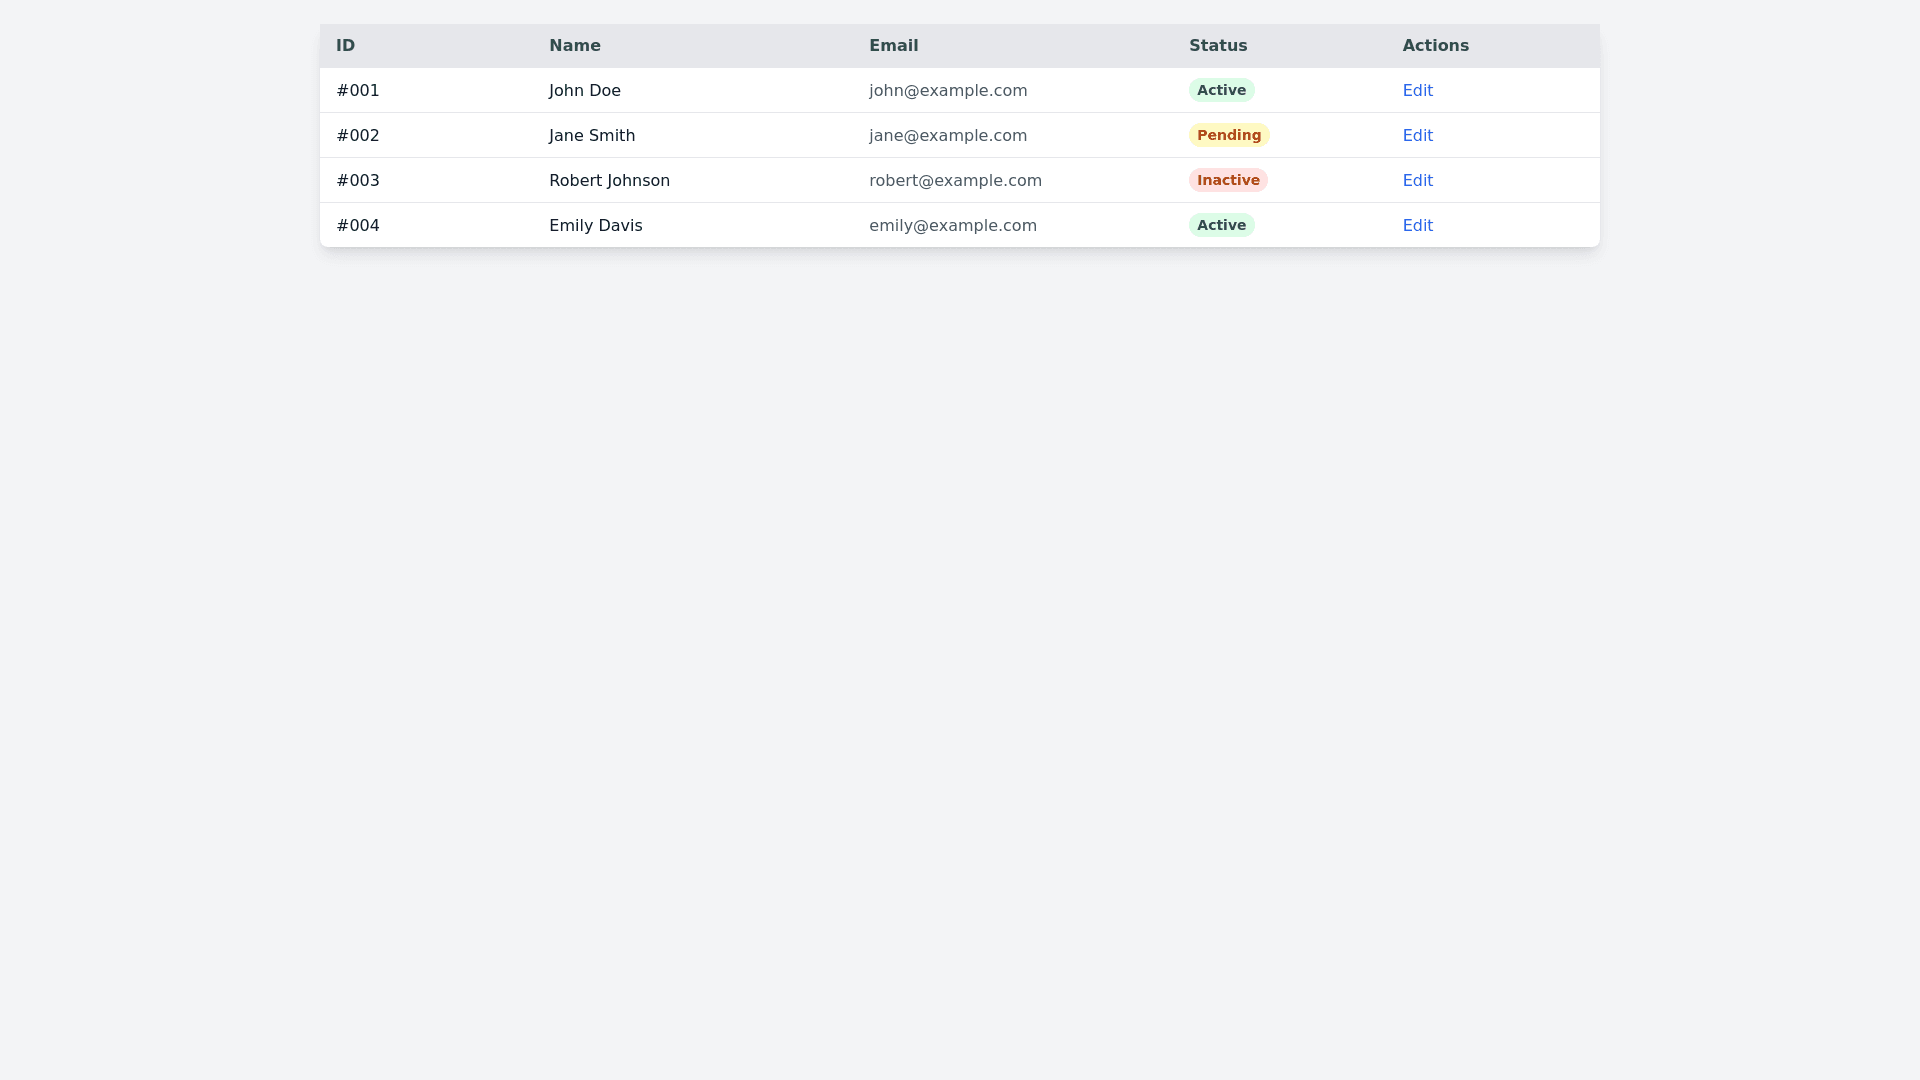
Task: Click the Robert Johnson name cell
Action: [609, 180]
